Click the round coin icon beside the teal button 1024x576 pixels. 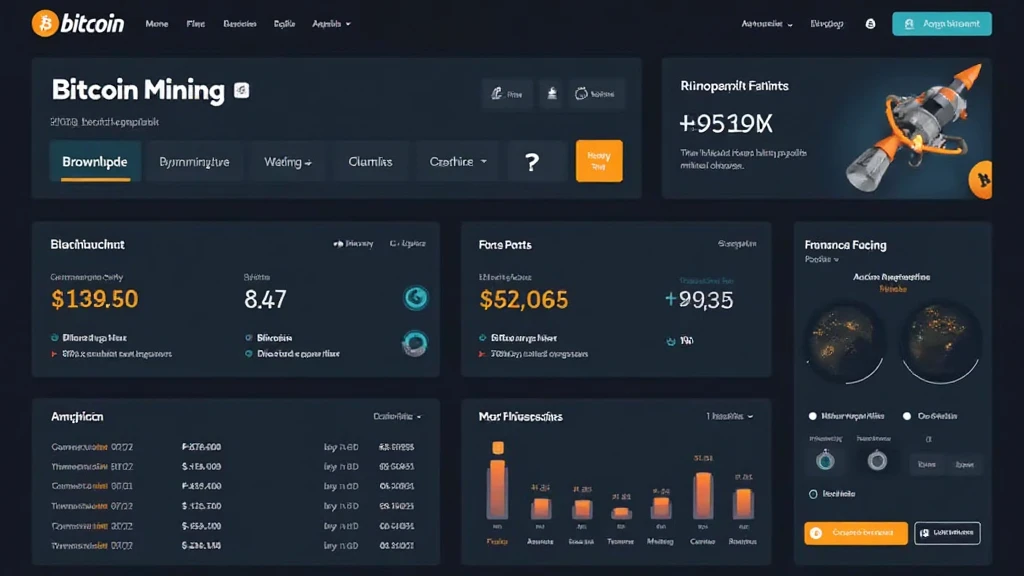click(870, 24)
